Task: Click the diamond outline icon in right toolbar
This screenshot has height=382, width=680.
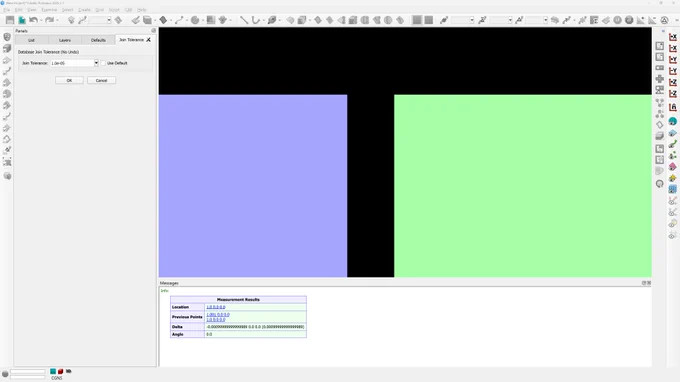Action: [660, 125]
